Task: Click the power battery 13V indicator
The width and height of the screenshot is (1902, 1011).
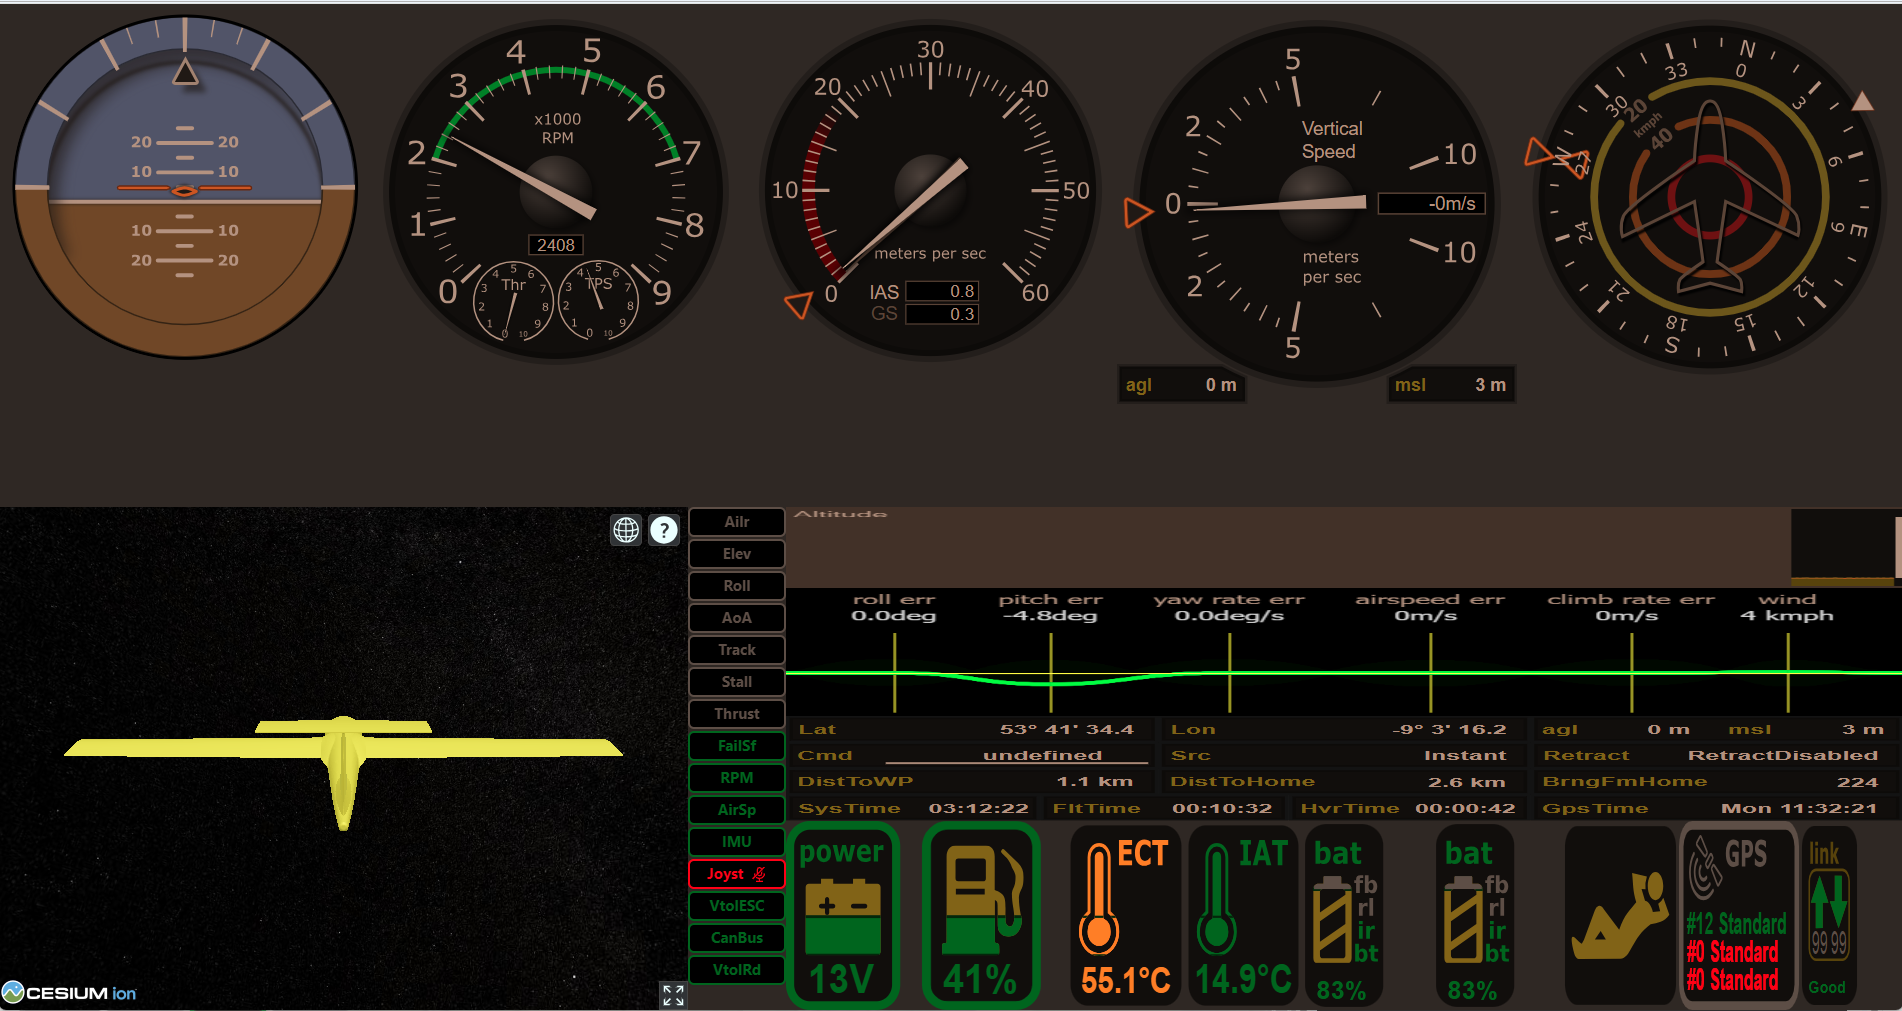Action: point(842,917)
